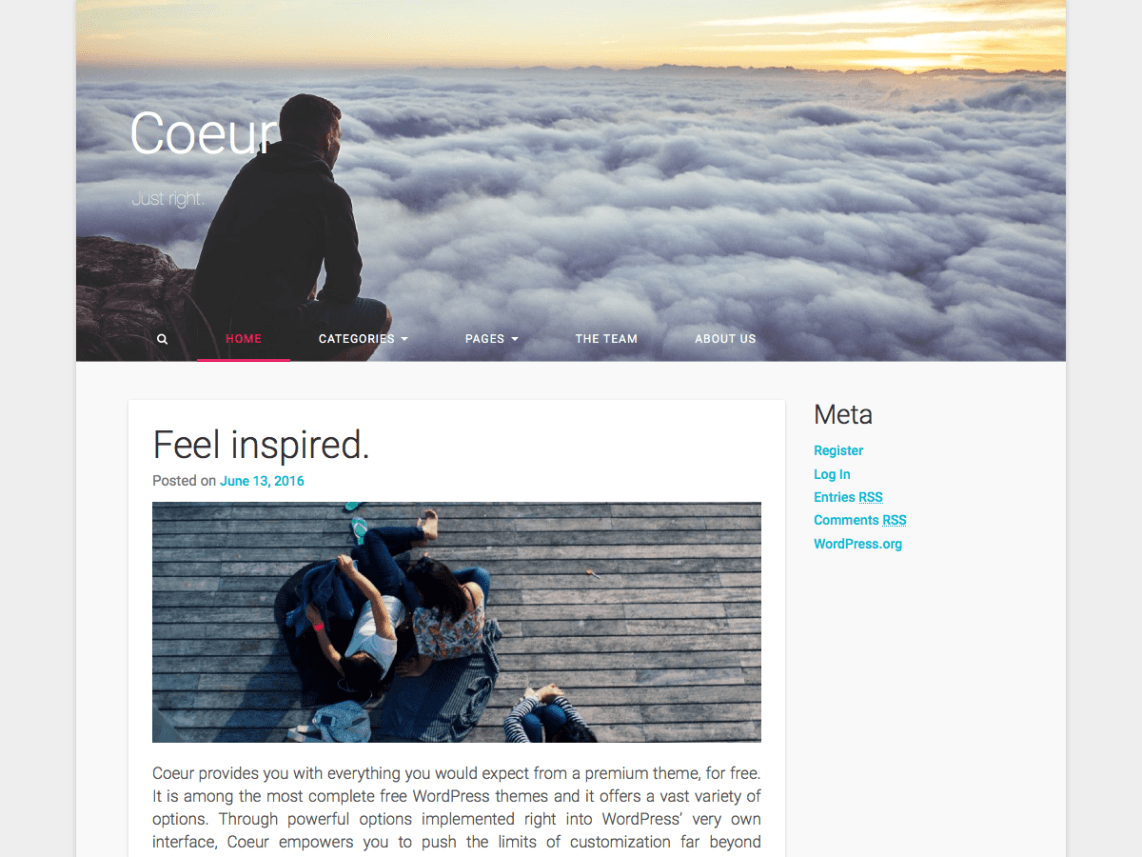Click the post's featured boardwalk image
1142x857 pixels.
[x=457, y=622]
